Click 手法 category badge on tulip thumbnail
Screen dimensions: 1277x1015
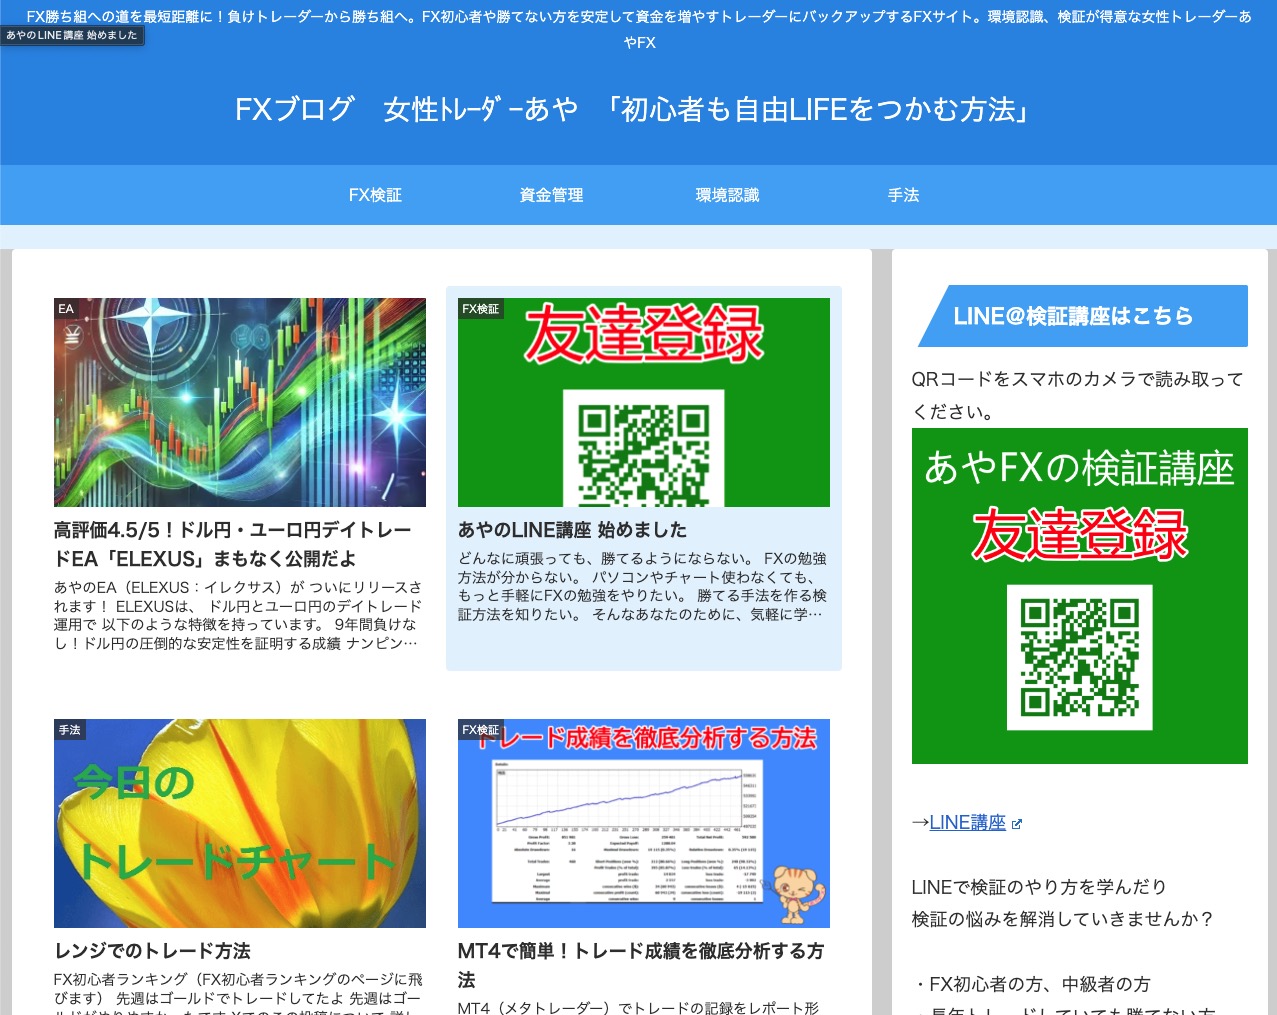(x=70, y=730)
